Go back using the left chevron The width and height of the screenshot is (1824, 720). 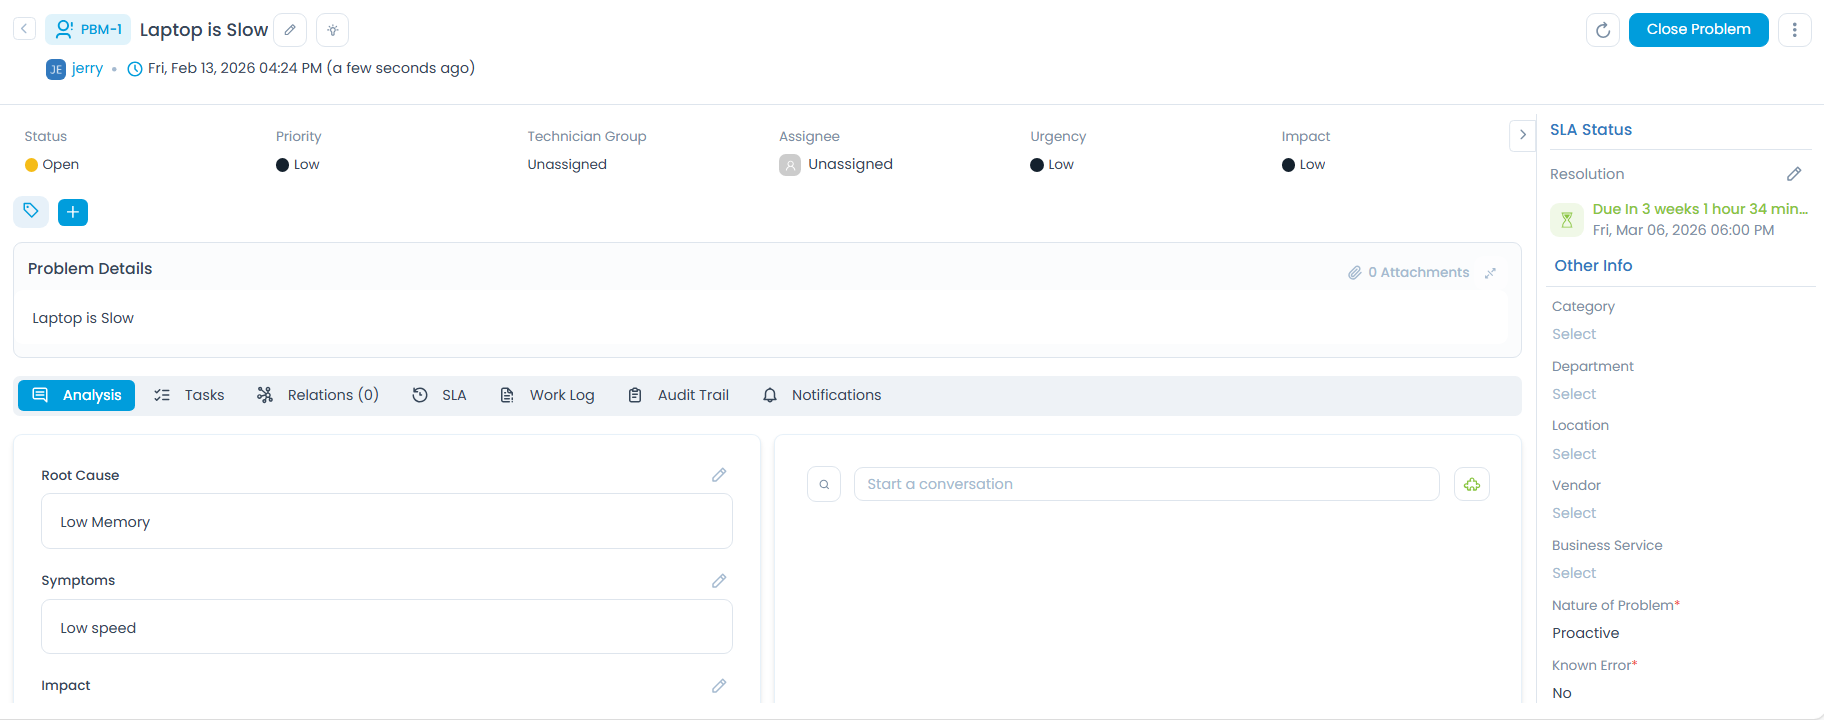coord(25,29)
